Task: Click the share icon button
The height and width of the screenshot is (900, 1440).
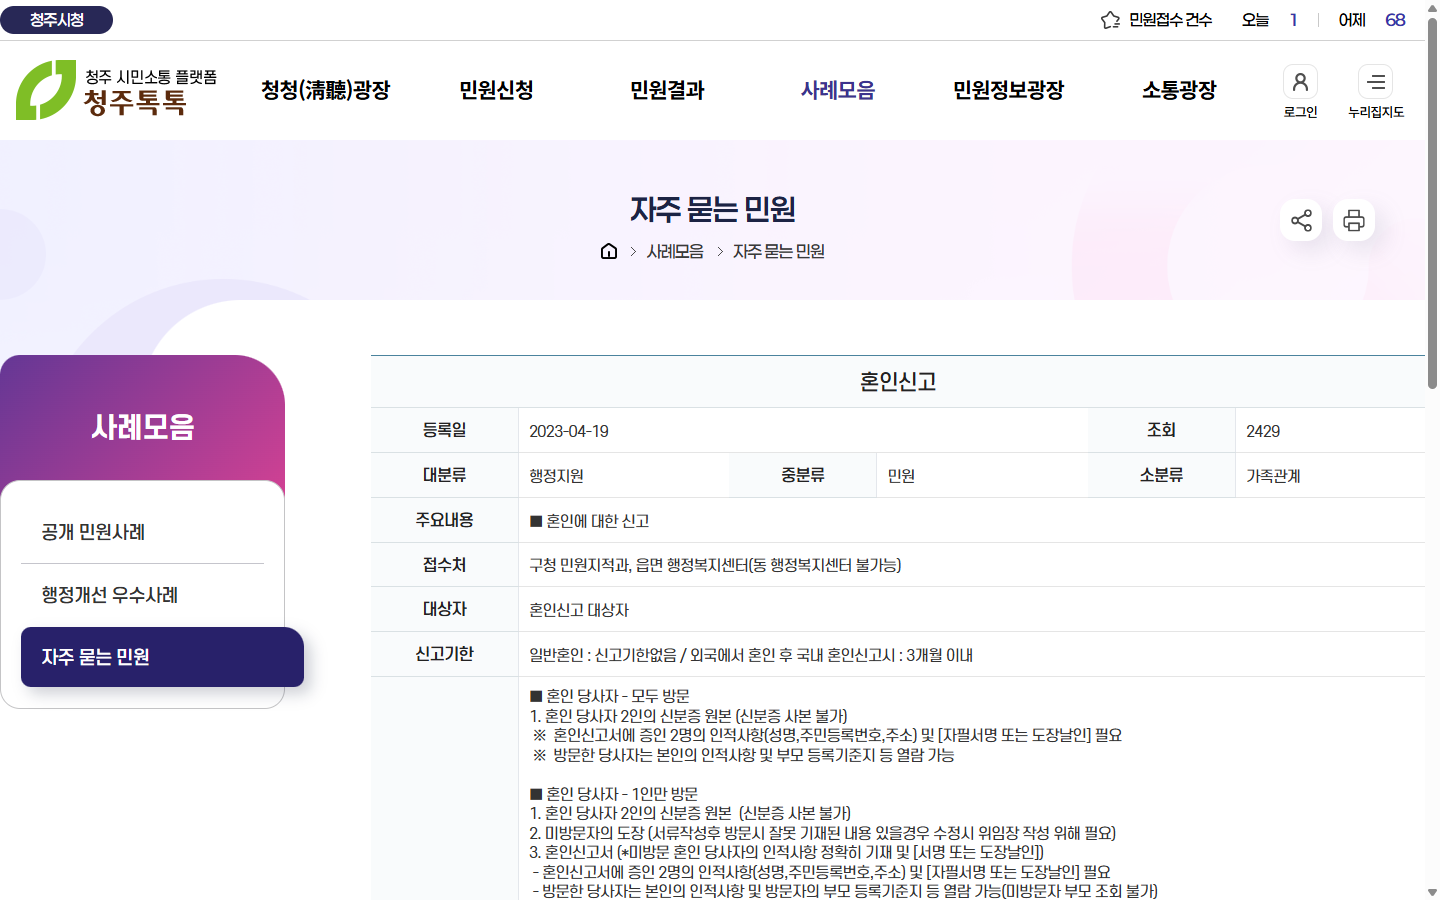Action: coord(1301,220)
